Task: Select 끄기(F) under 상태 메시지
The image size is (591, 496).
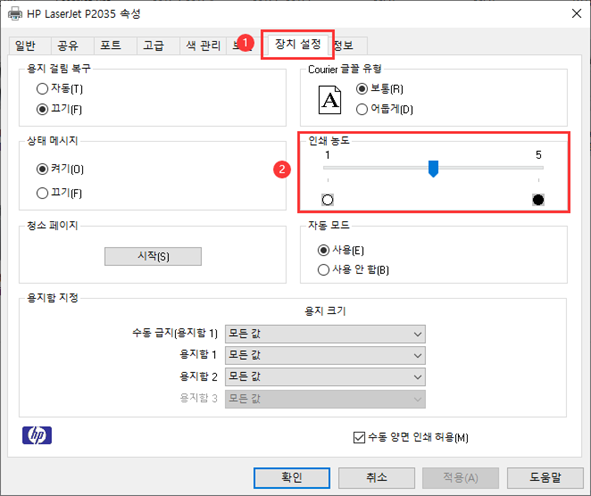Action: pyautogui.click(x=59, y=193)
